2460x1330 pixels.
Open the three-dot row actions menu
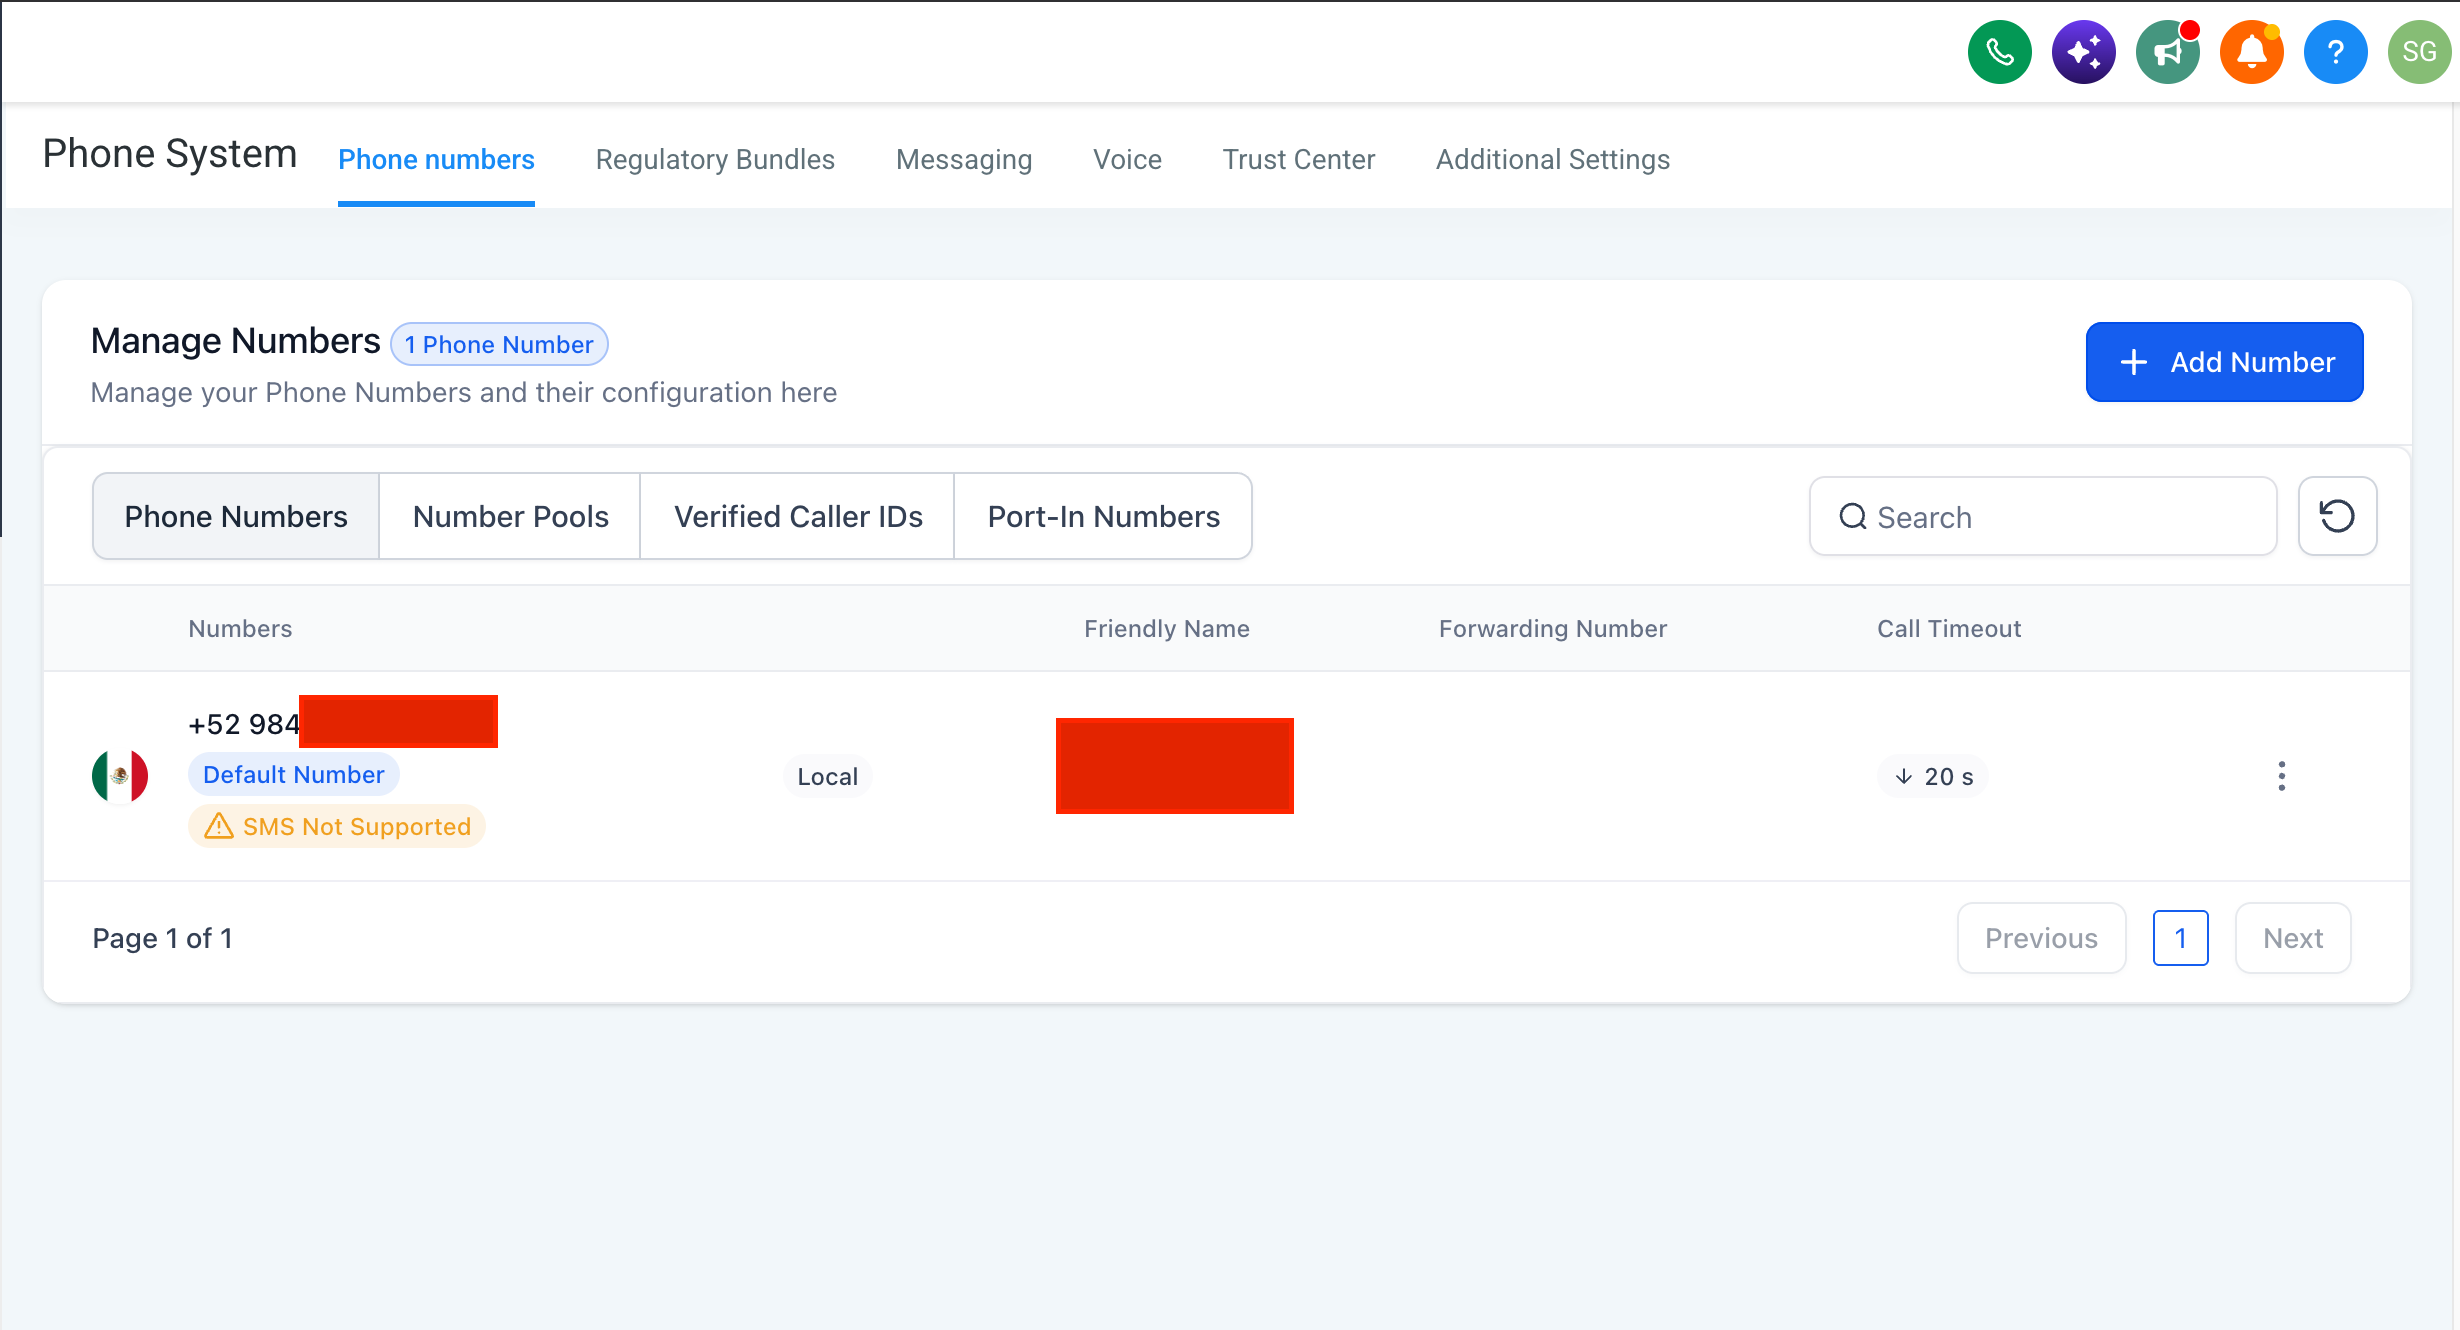click(2281, 776)
